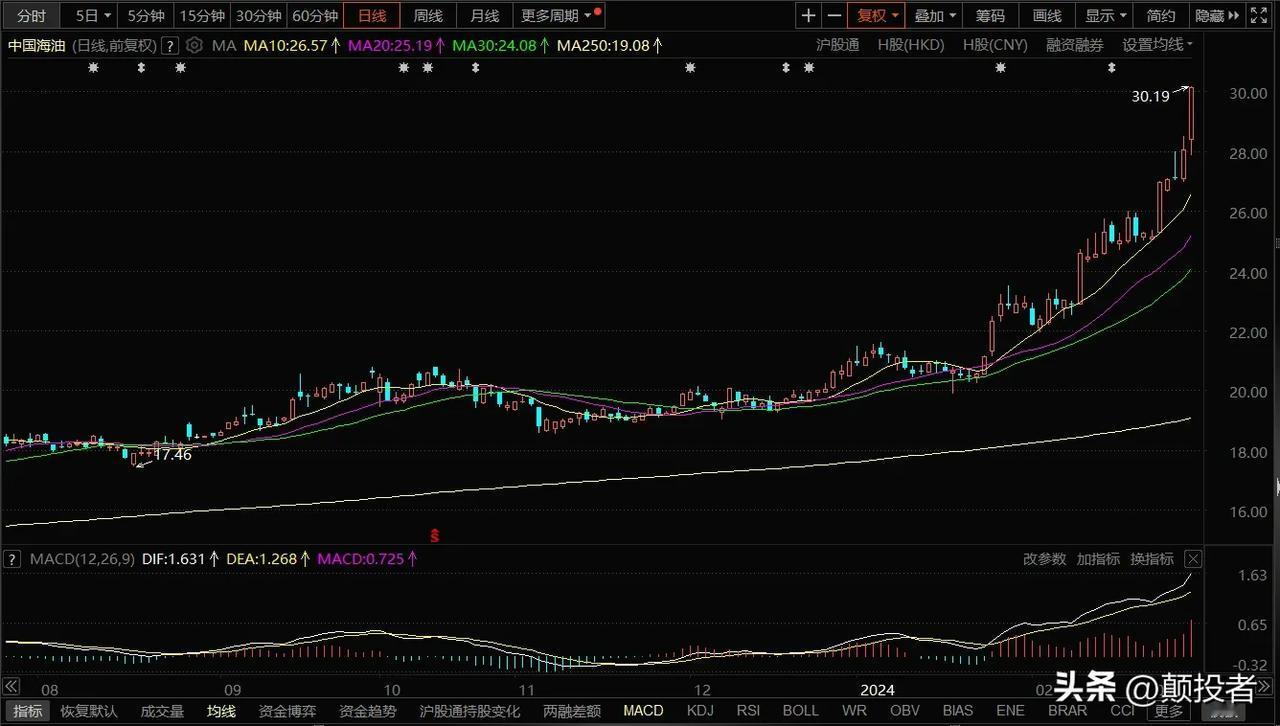Close the MACD sub-panel with X icon
Viewport: 1280px width, 726px height.
pos(1193,559)
